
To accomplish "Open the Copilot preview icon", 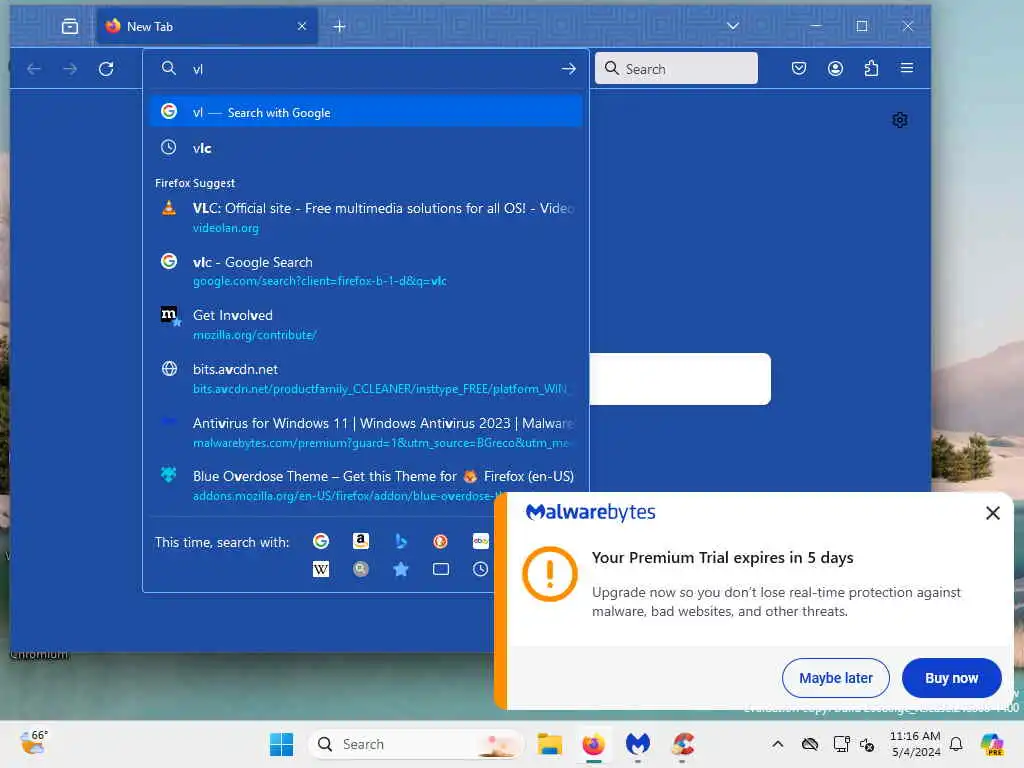I will [992, 744].
